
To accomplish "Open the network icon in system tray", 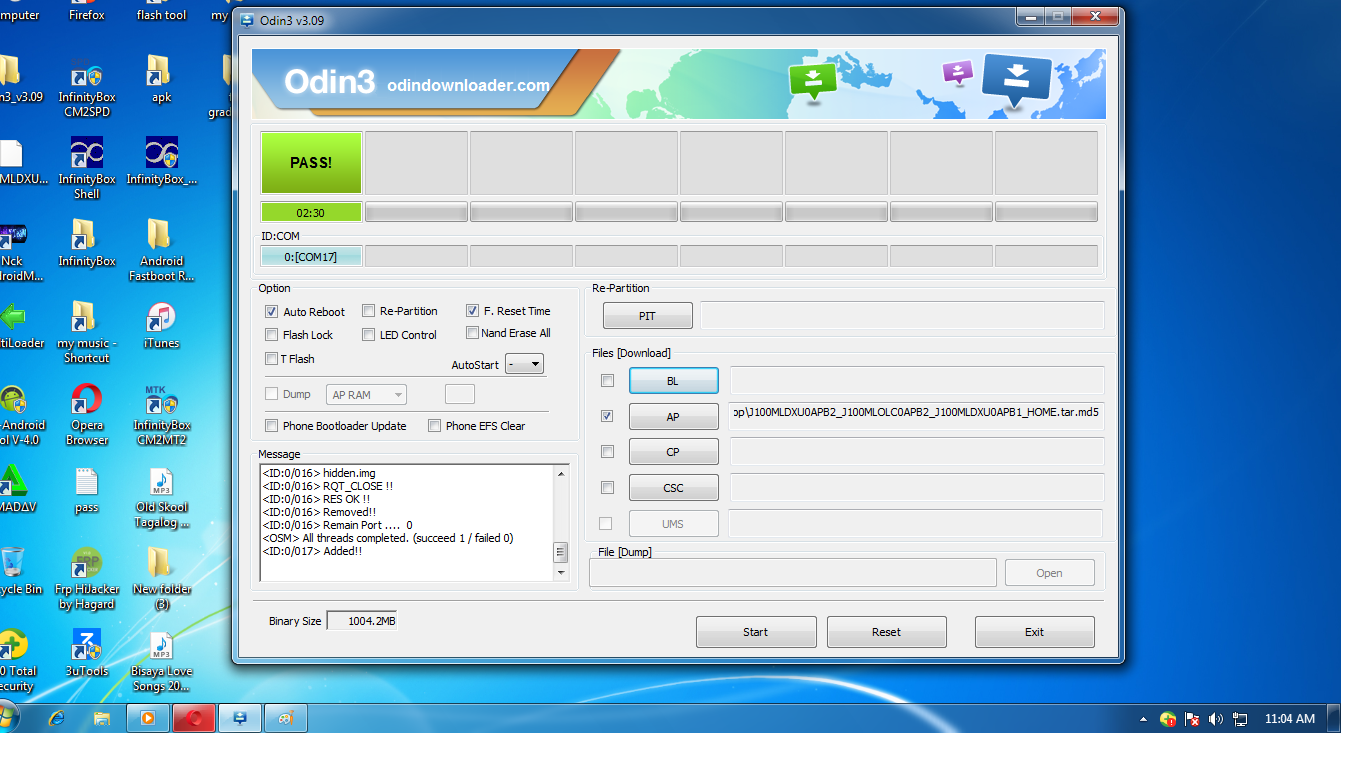I will point(1240,719).
